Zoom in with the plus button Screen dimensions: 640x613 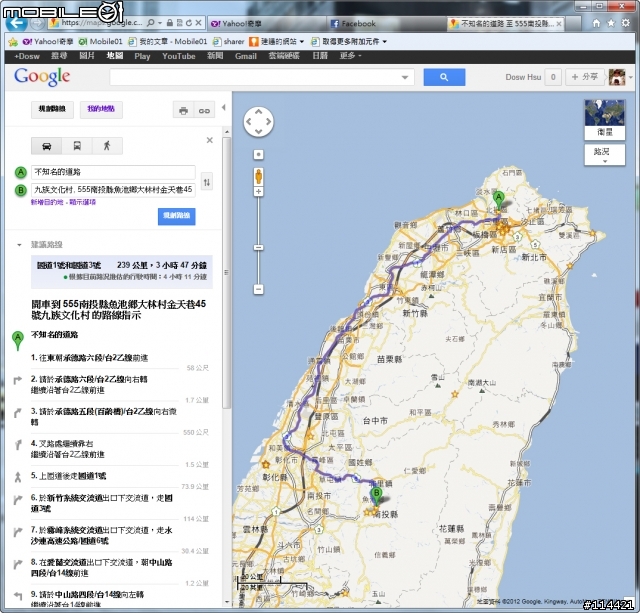click(x=258, y=191)
